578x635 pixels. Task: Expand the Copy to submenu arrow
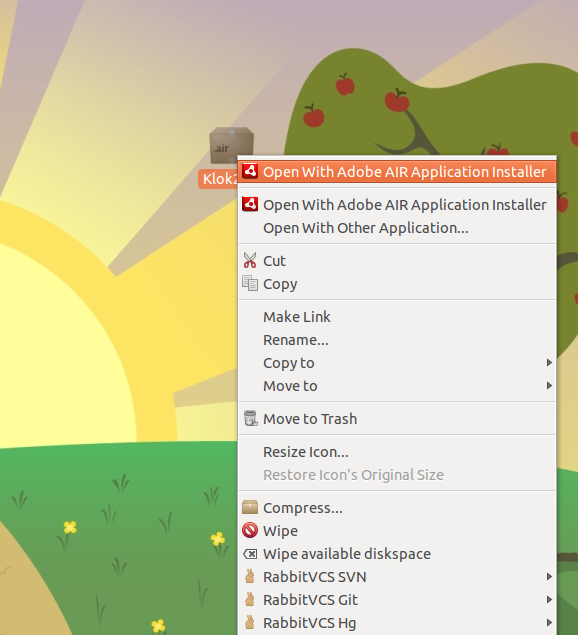click(x=549, y=362)
